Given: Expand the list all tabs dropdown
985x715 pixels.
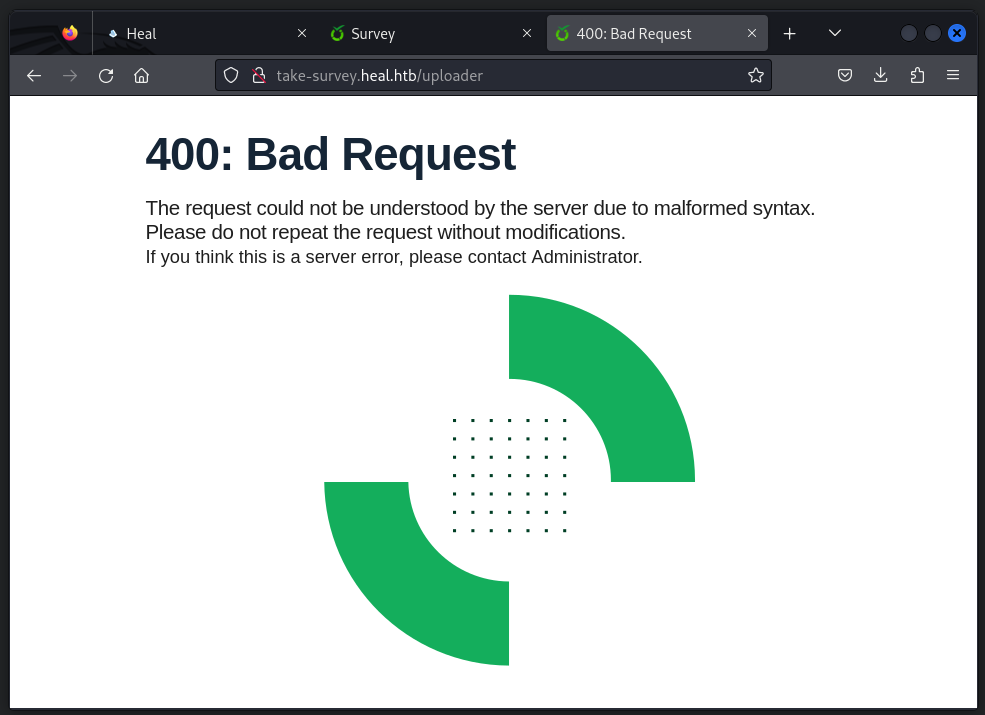Looking at the screenshot, I should tap(835, 33).
